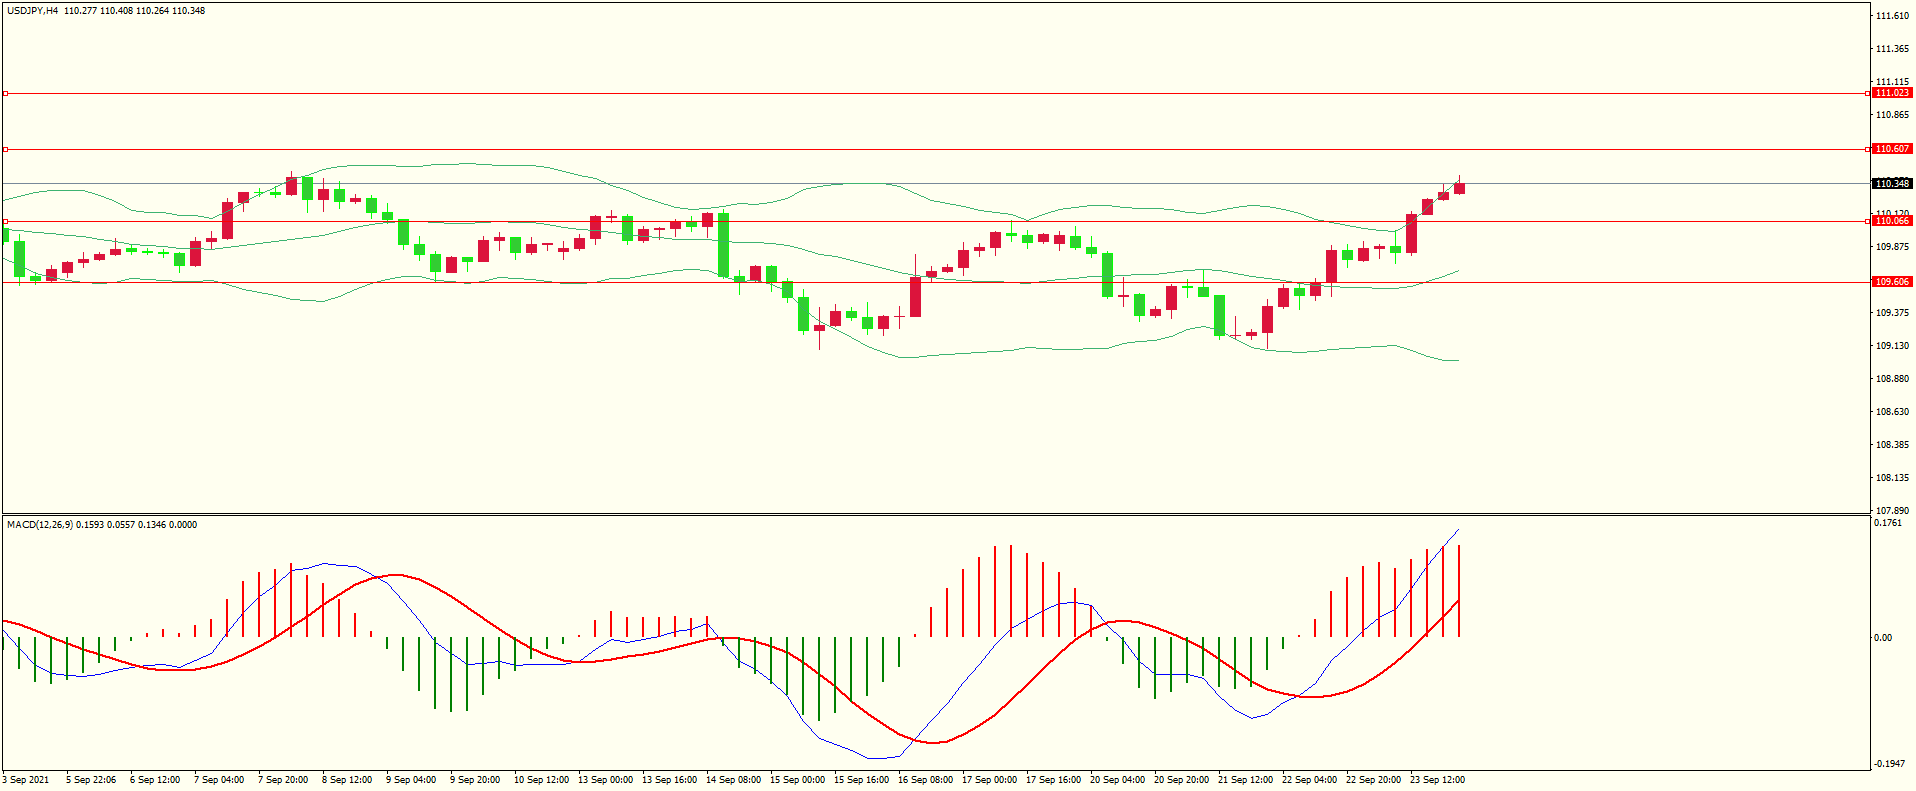Click the 108.880 price axis label
This screenshot has height=791, width=1916.
click(x=1892, y=379)
